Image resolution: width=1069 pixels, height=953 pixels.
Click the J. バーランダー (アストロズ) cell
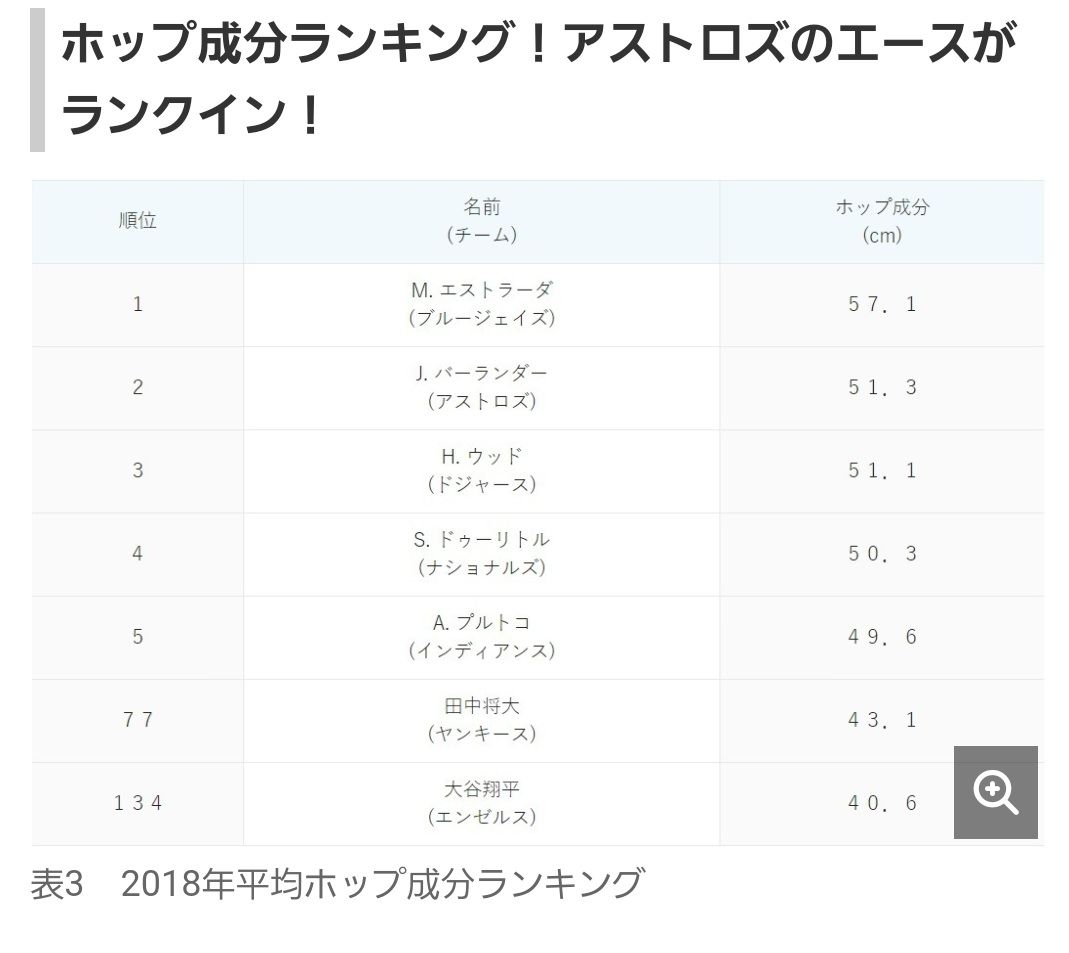click(x=481, y=388)
